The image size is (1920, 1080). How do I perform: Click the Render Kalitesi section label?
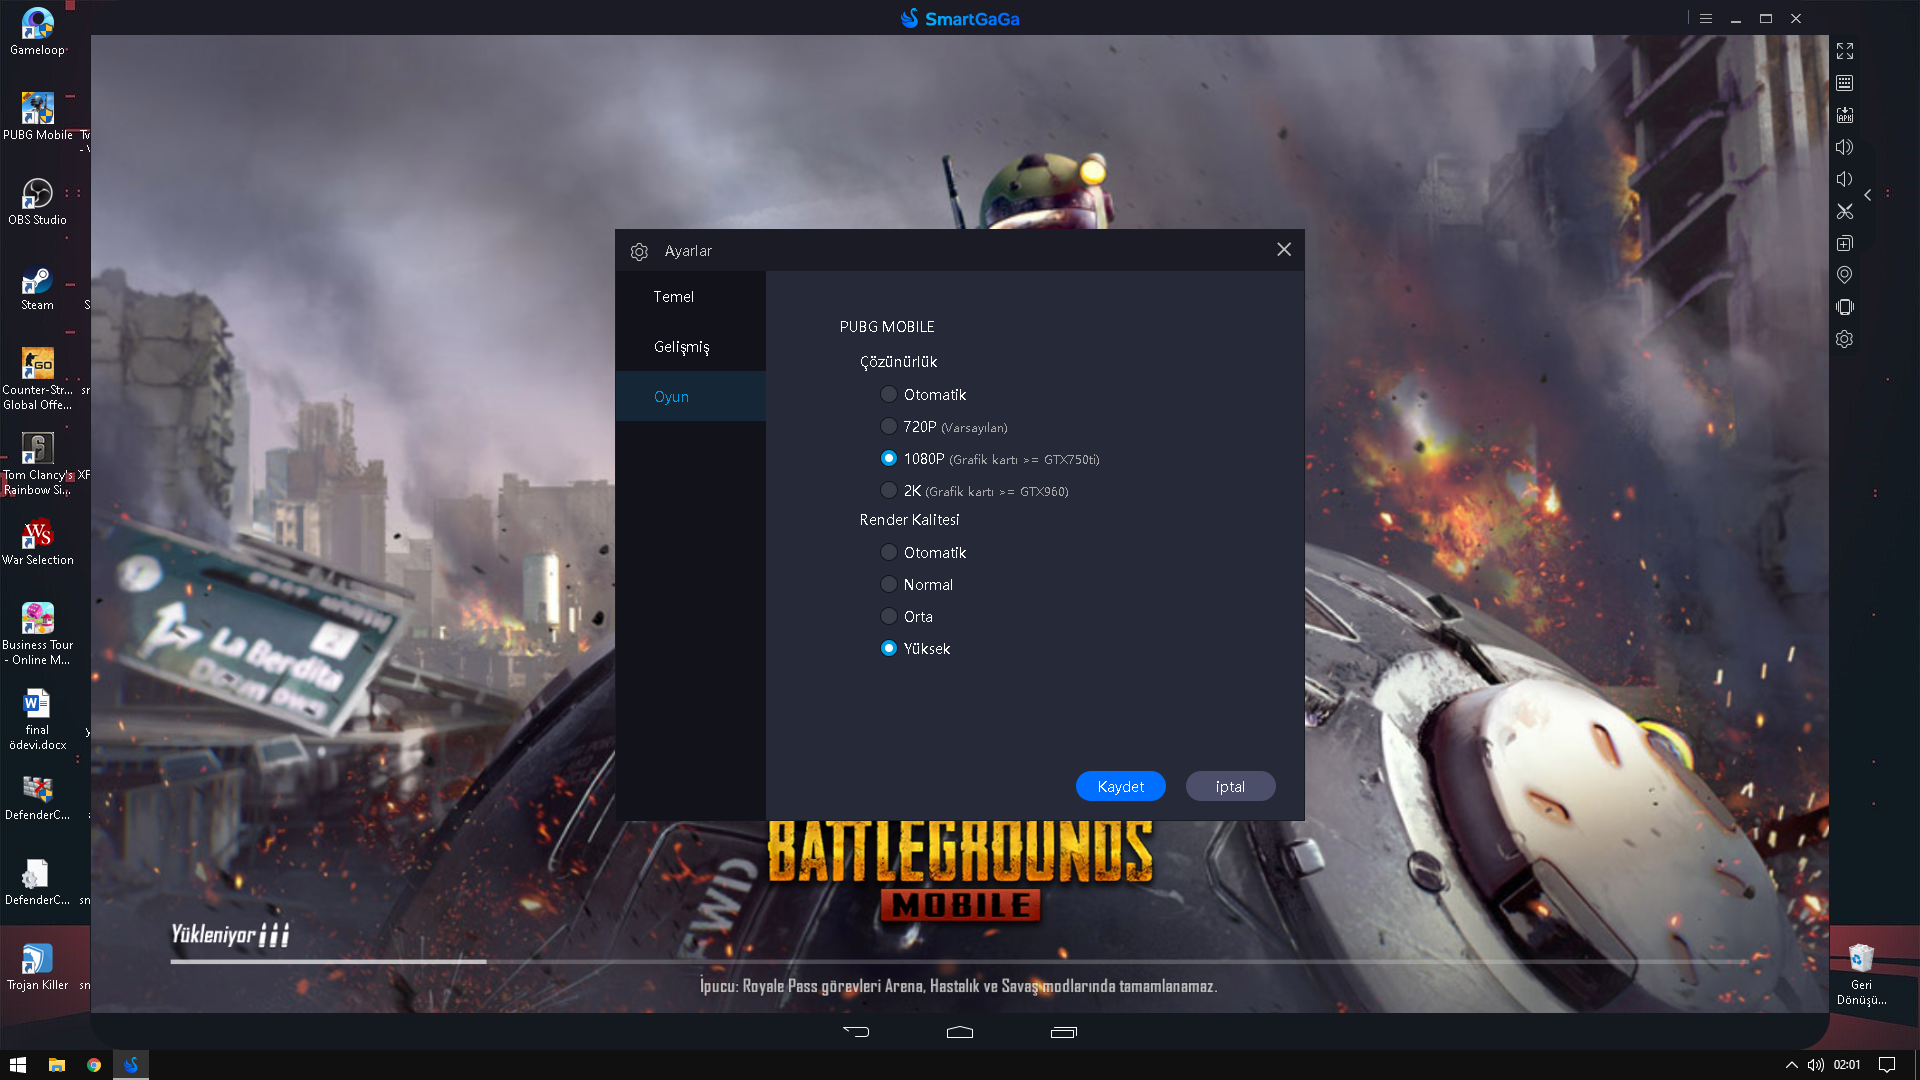[909, 520]
